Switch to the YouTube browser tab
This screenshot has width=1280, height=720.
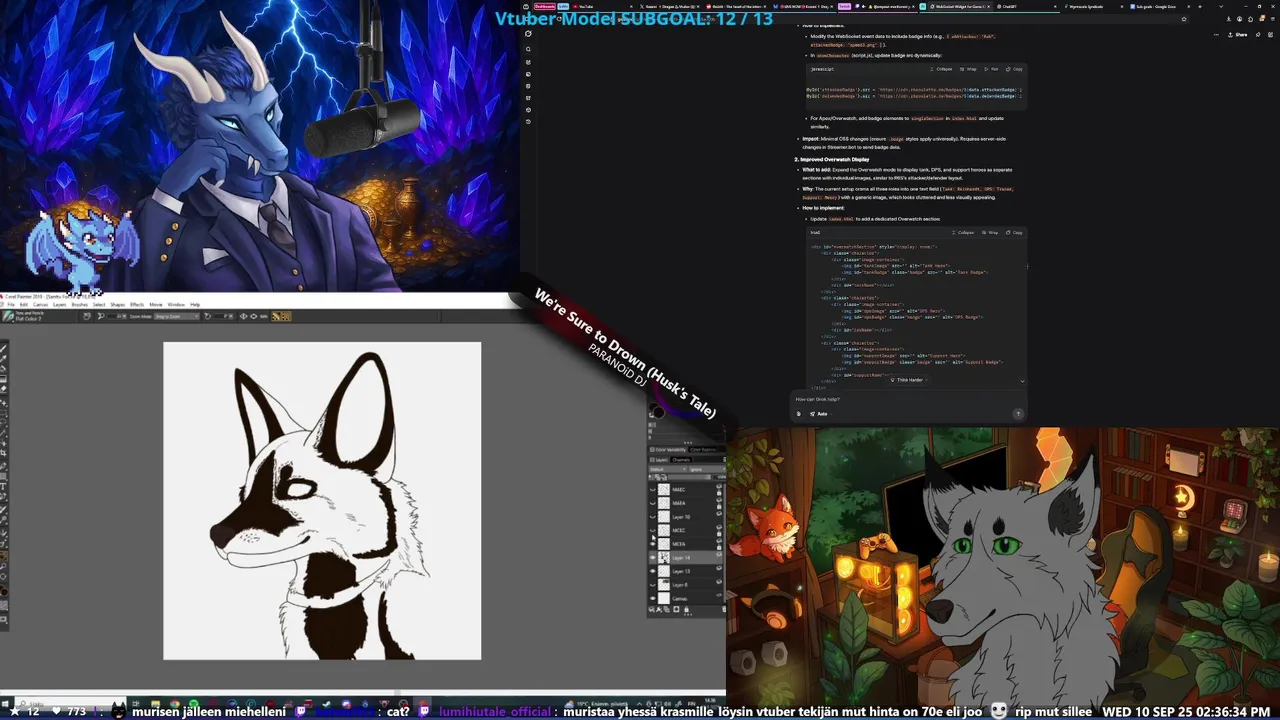pos(588,7)
